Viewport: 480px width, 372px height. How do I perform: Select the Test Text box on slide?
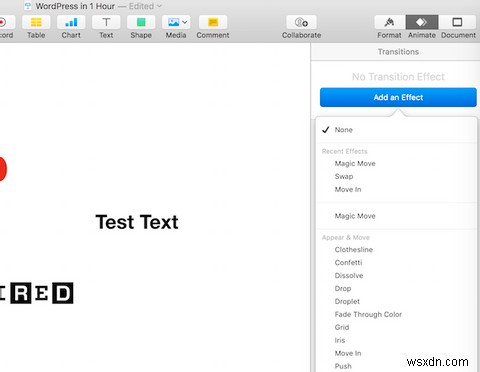(x=137, y=222)
